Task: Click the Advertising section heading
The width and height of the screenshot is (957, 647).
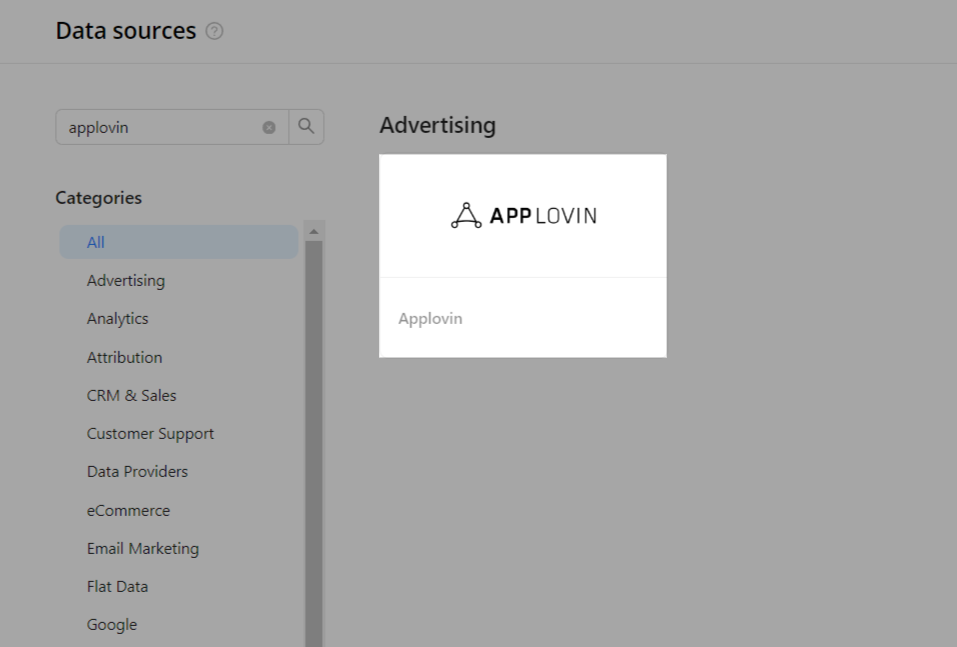Action: point(438,125)
